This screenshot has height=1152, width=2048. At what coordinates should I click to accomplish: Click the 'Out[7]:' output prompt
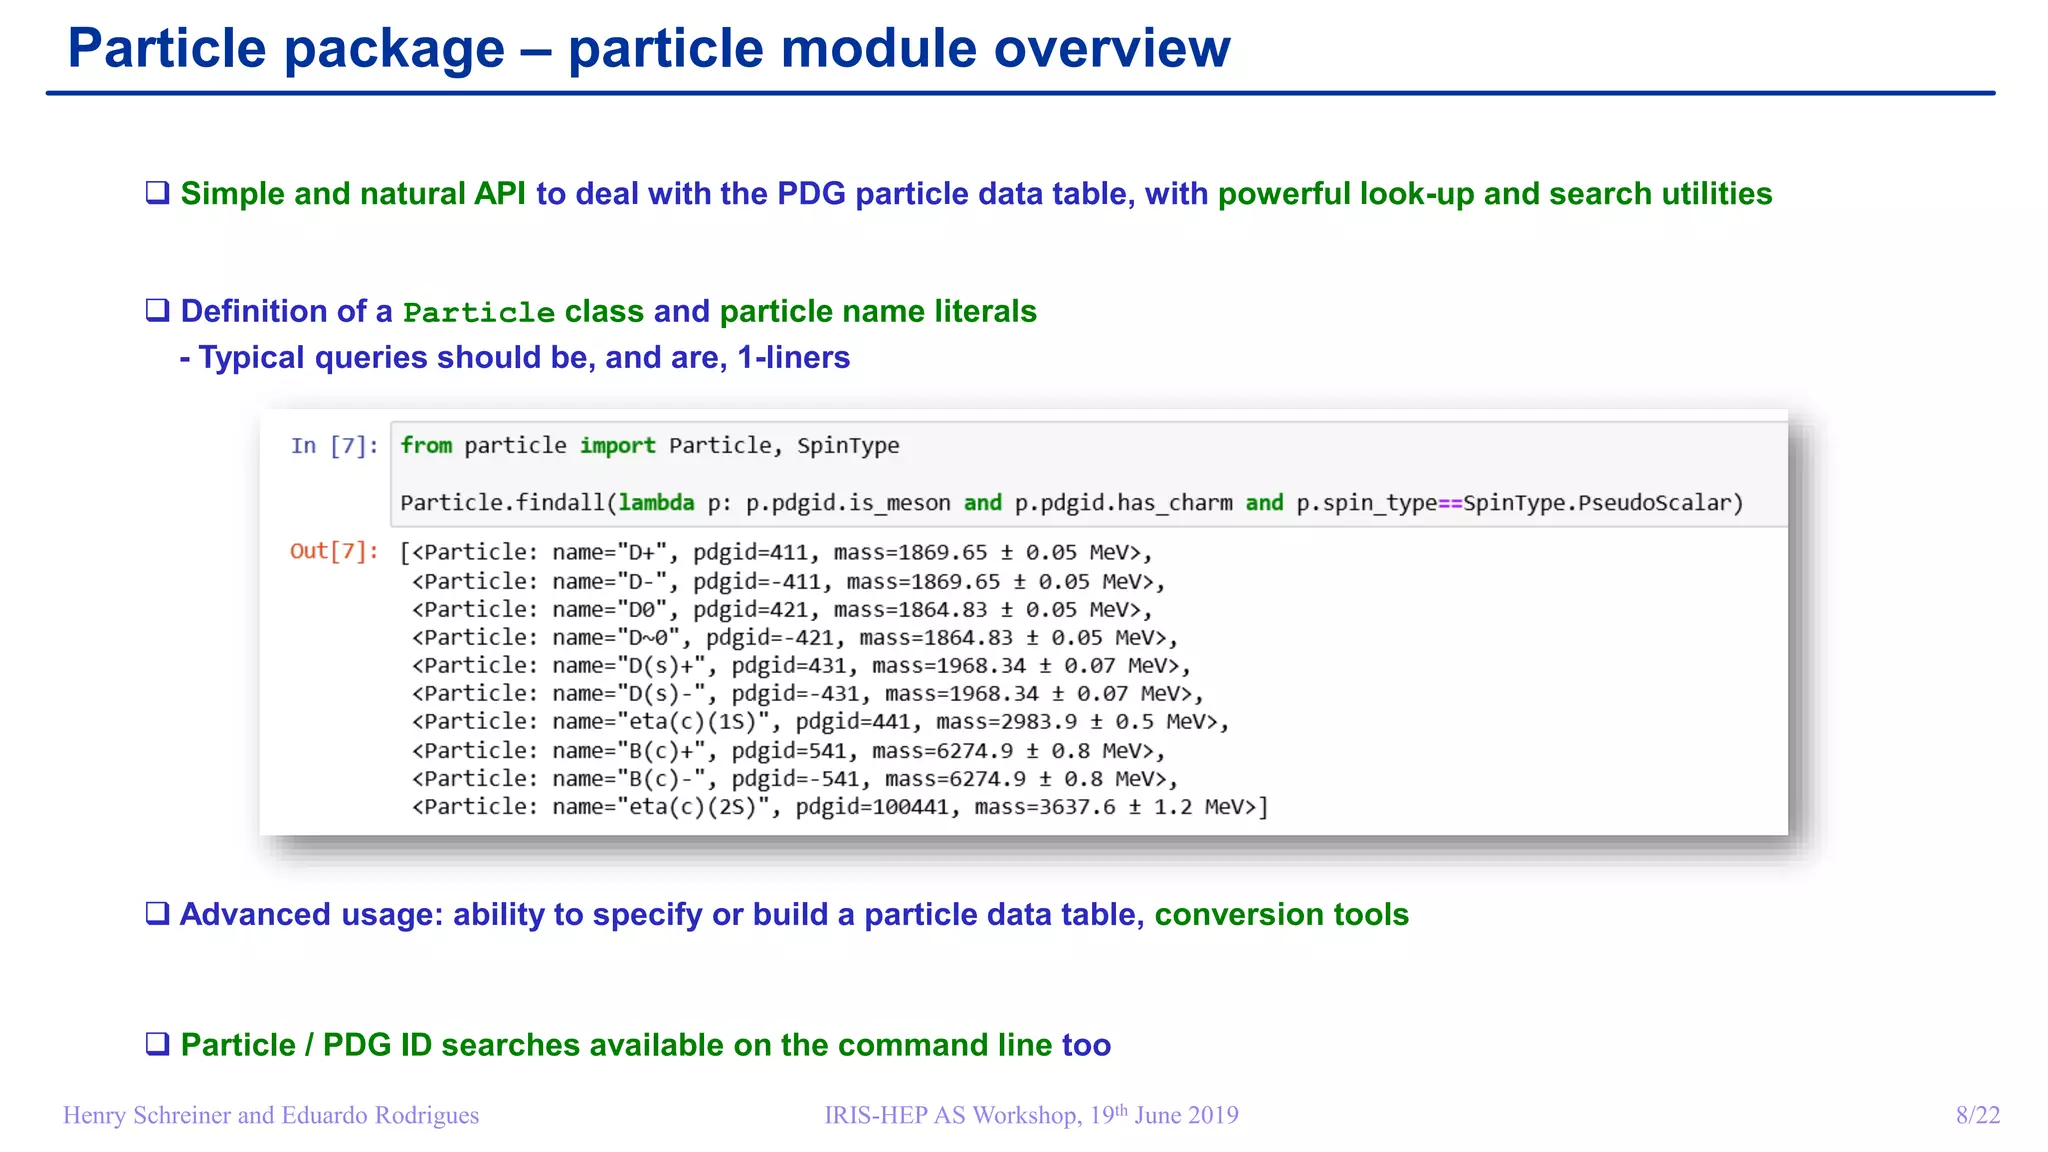coord(334,551)
